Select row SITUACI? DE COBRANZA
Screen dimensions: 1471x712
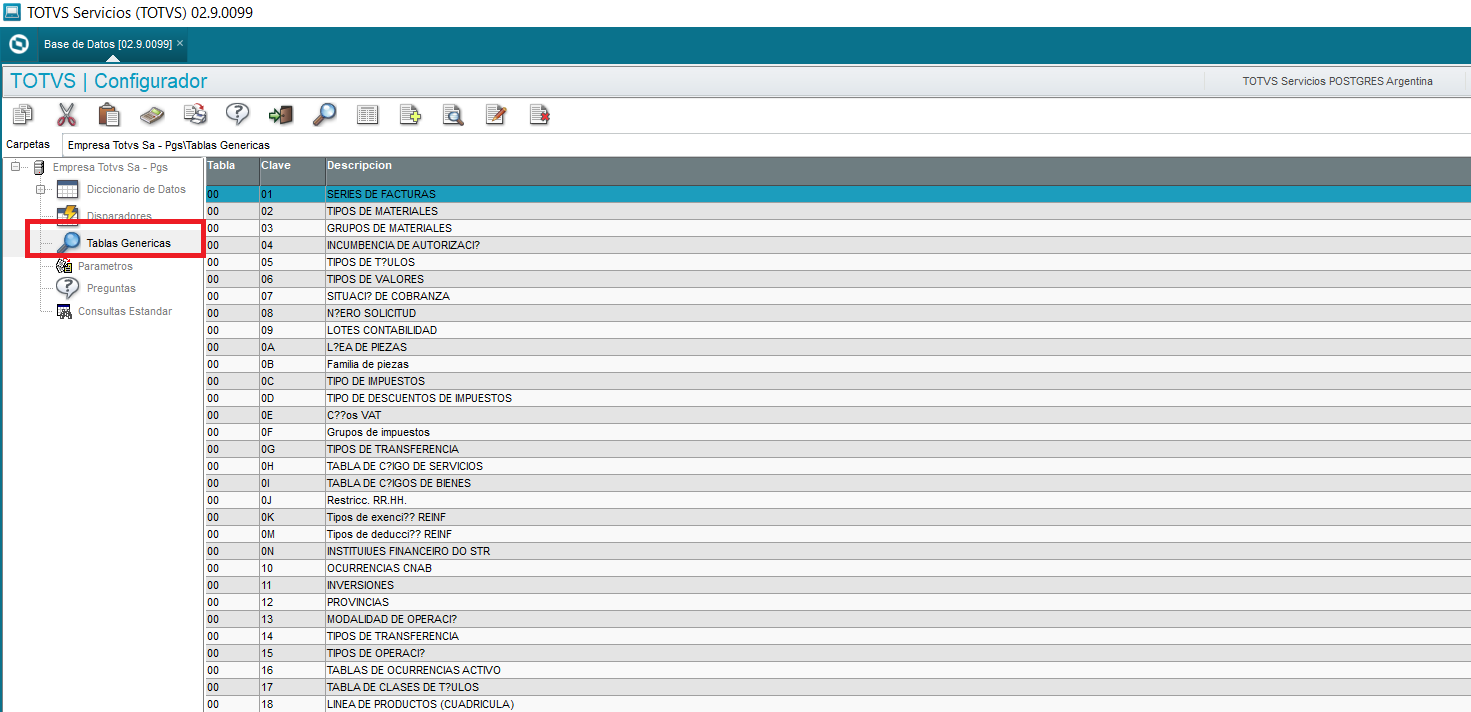(838, 296)
